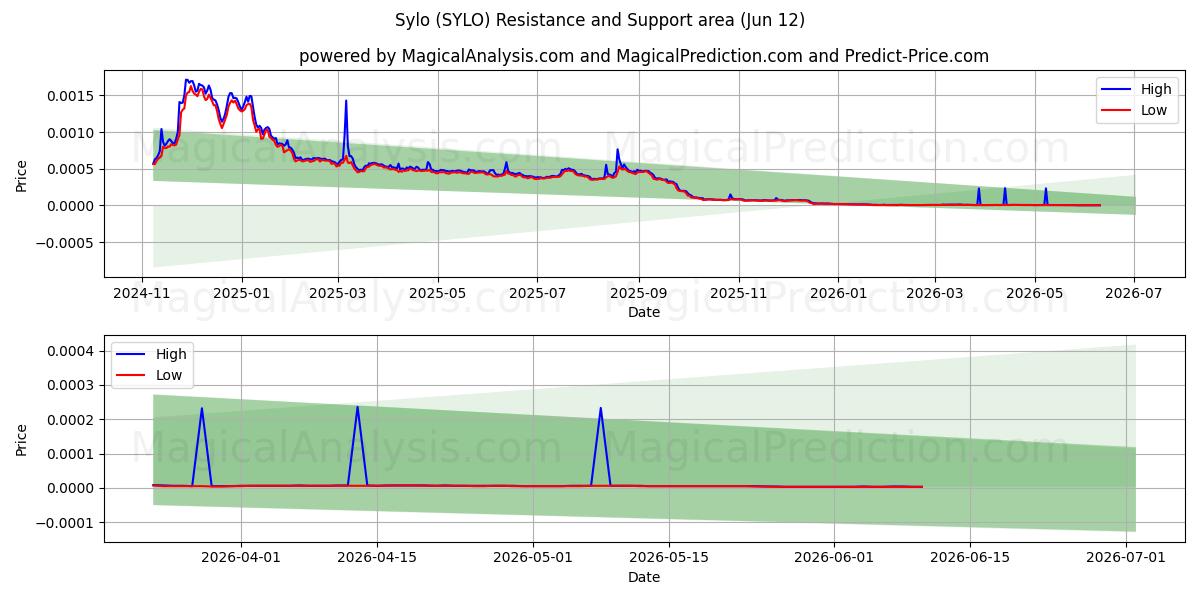The image size is (1200, 600).
Task: Click the 'Date' axis title under the upper chart
Action: 643,312
